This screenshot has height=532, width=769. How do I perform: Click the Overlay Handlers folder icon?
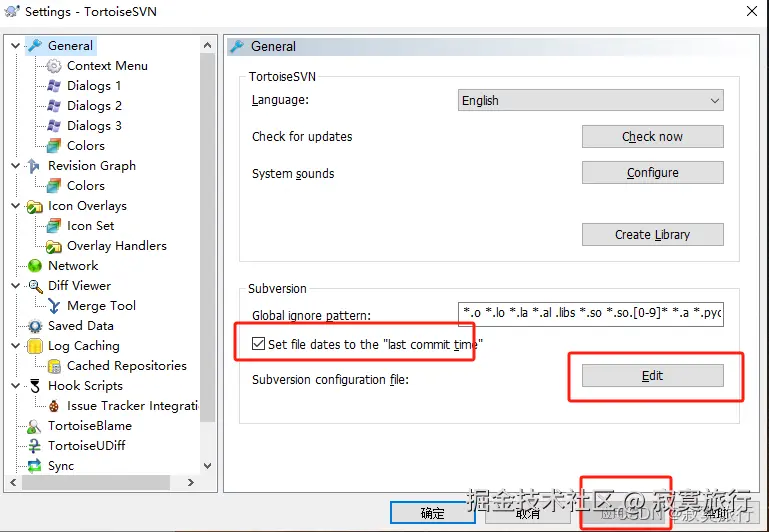54,246
